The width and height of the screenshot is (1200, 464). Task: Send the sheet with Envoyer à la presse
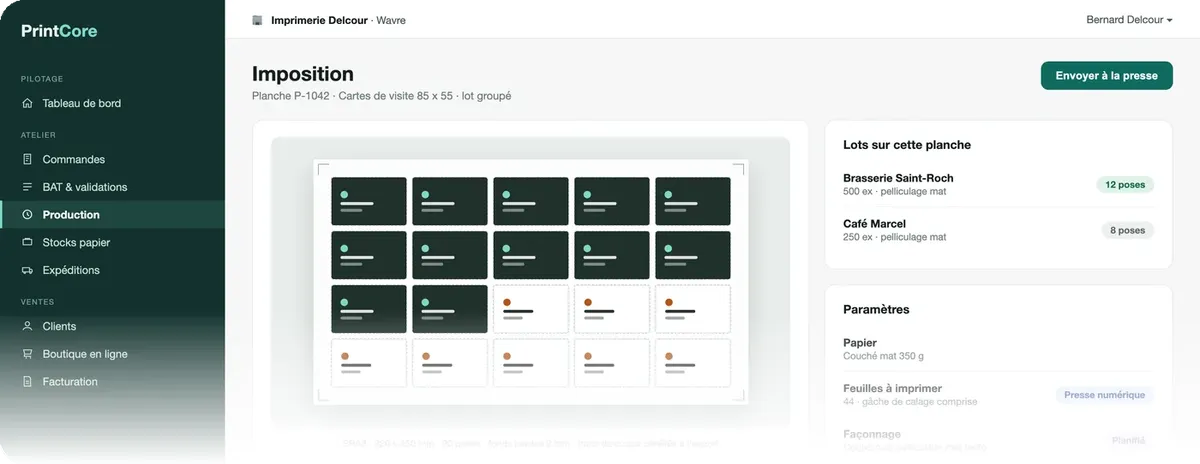coord(1107,76)
